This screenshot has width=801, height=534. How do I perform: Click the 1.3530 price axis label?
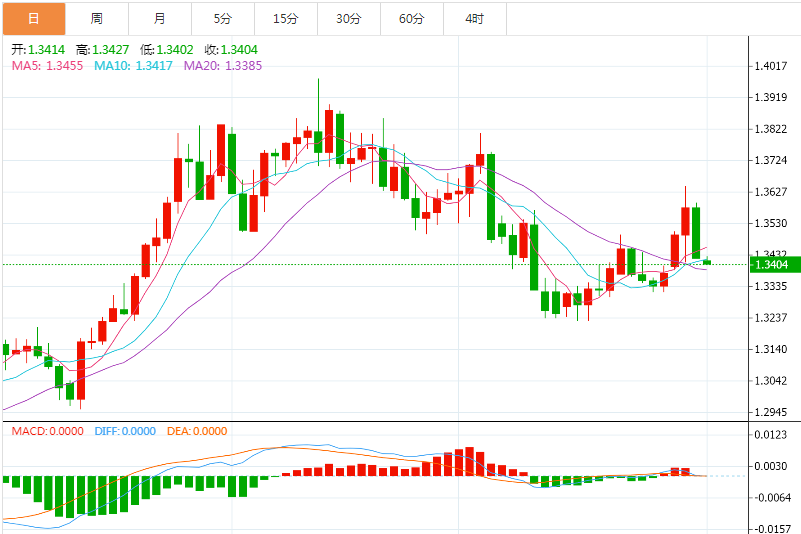pos(771,223)
